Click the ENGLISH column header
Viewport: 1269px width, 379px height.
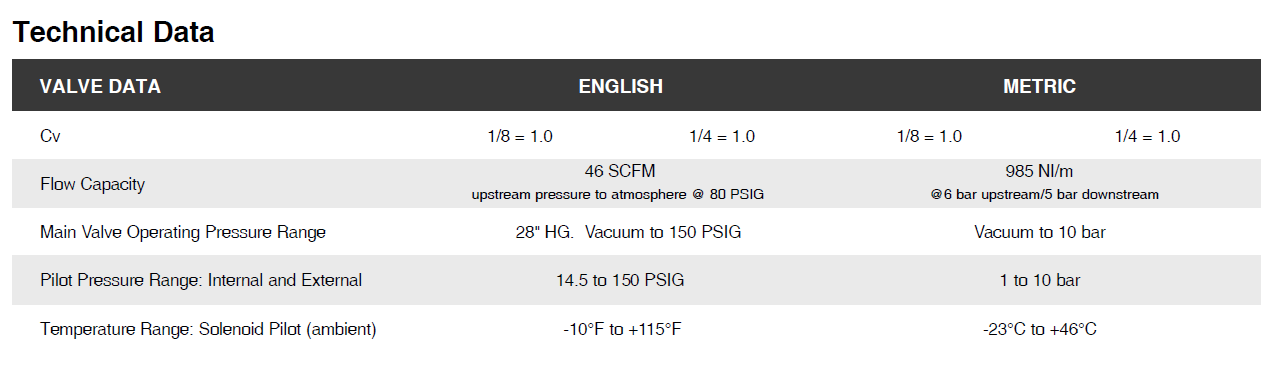click(620, 86)
